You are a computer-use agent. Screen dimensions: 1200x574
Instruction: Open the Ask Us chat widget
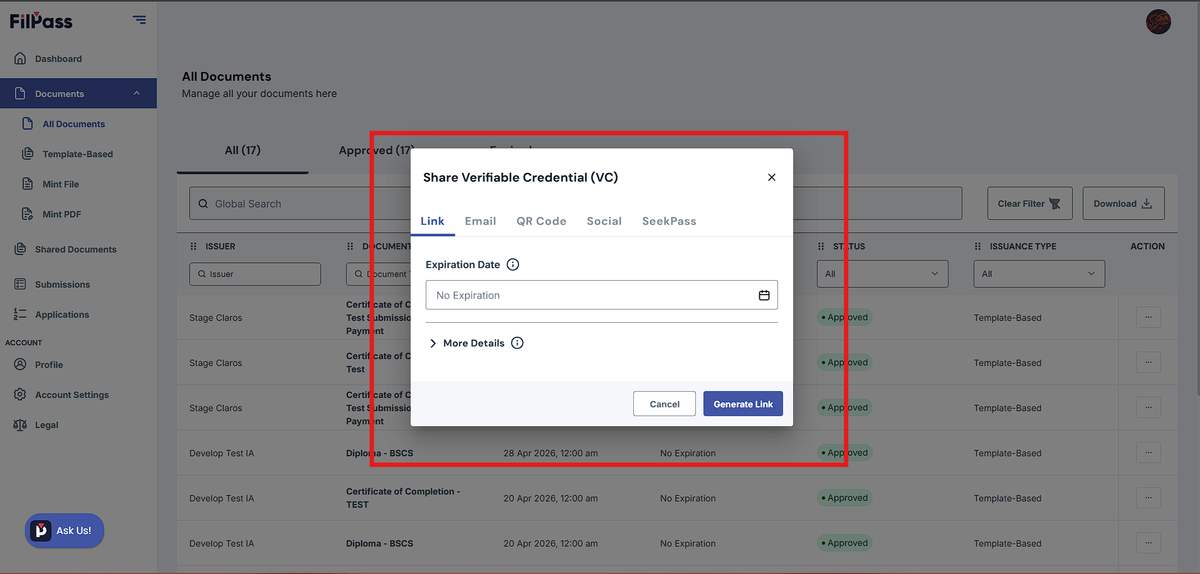click(64, 531)
